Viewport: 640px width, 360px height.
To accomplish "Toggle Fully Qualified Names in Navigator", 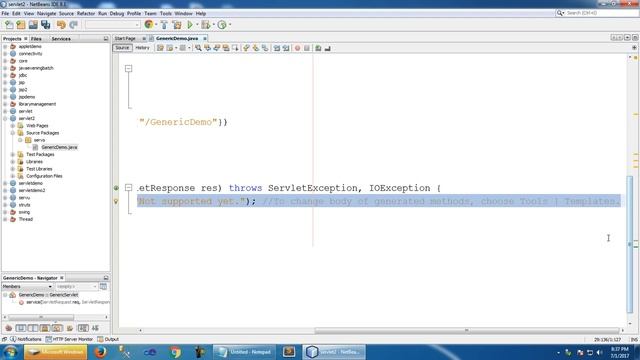I will (70, 328).
